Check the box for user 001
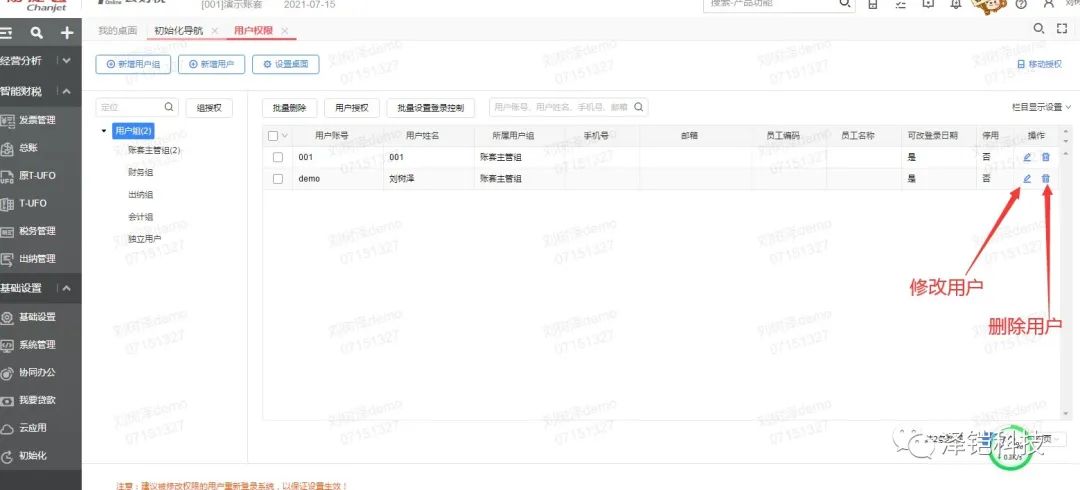 point(278,157)
